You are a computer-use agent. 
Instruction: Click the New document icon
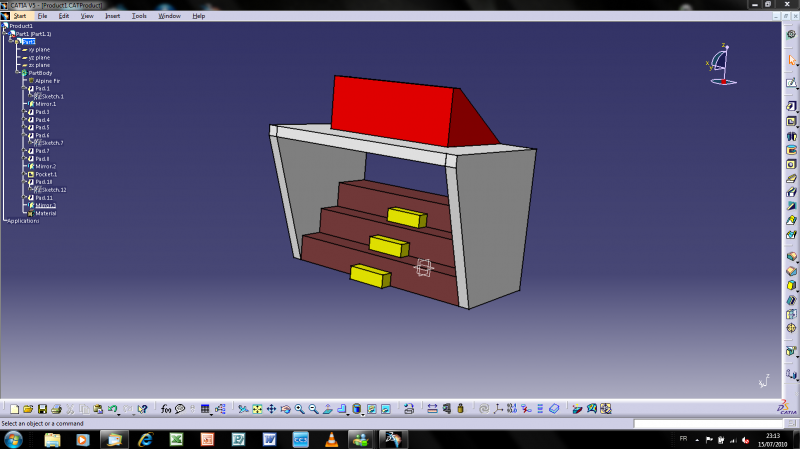click(x=13, y=409)
